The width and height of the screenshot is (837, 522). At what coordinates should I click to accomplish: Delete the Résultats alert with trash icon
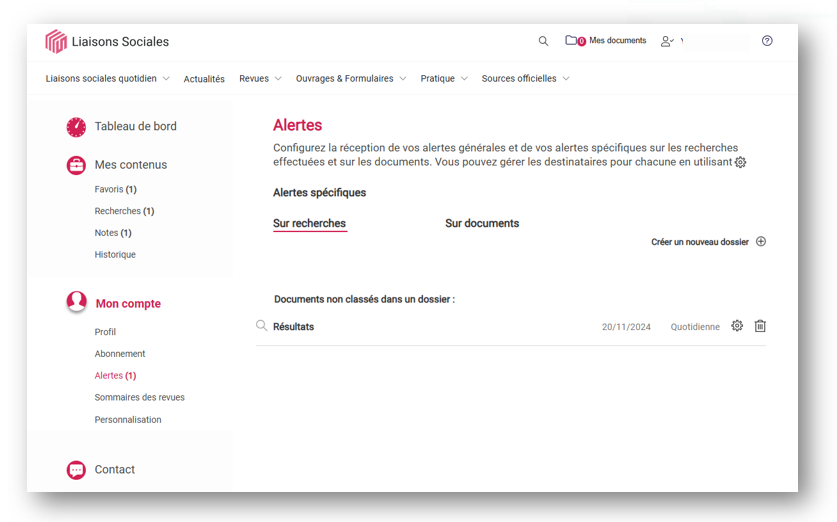tap(760, 326)
